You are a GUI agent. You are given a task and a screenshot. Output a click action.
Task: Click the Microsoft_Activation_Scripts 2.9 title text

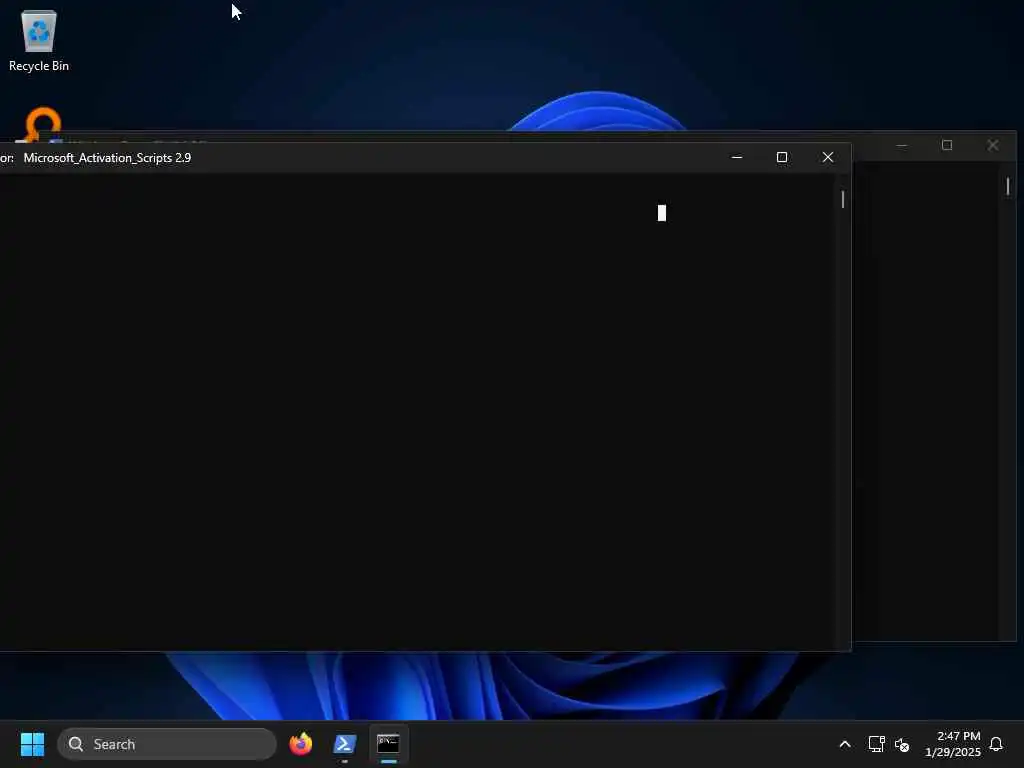(x=107, y=158)
